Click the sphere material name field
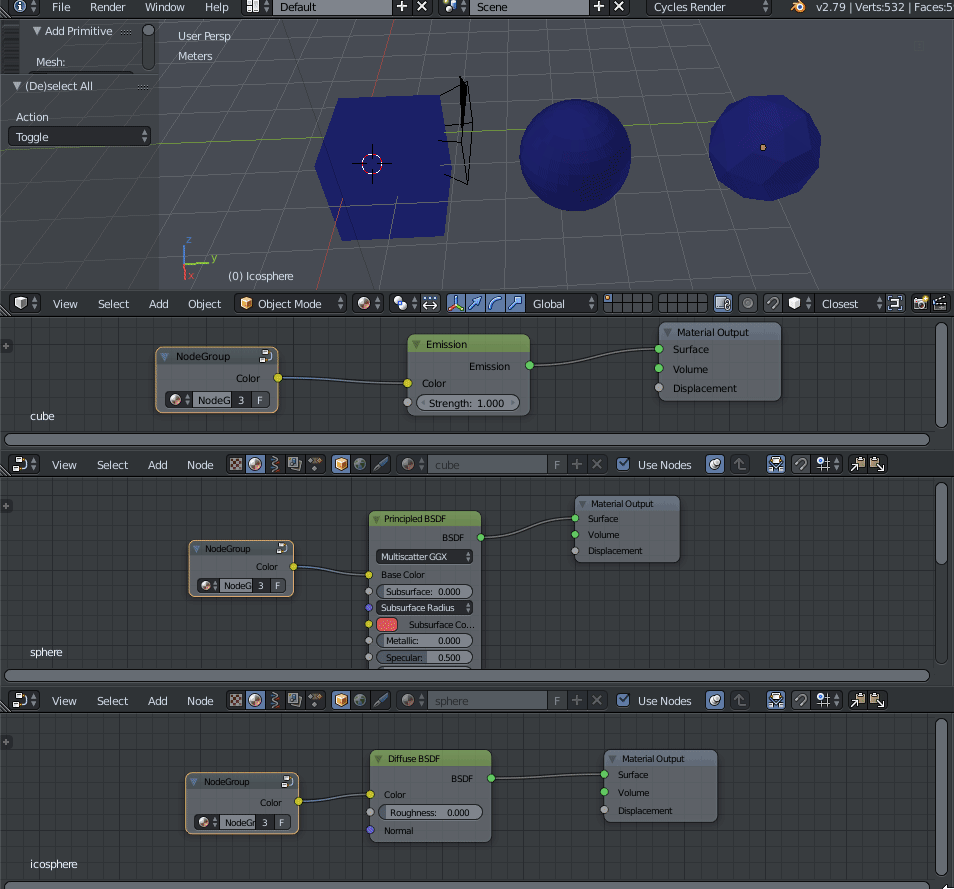 point(487,701)
